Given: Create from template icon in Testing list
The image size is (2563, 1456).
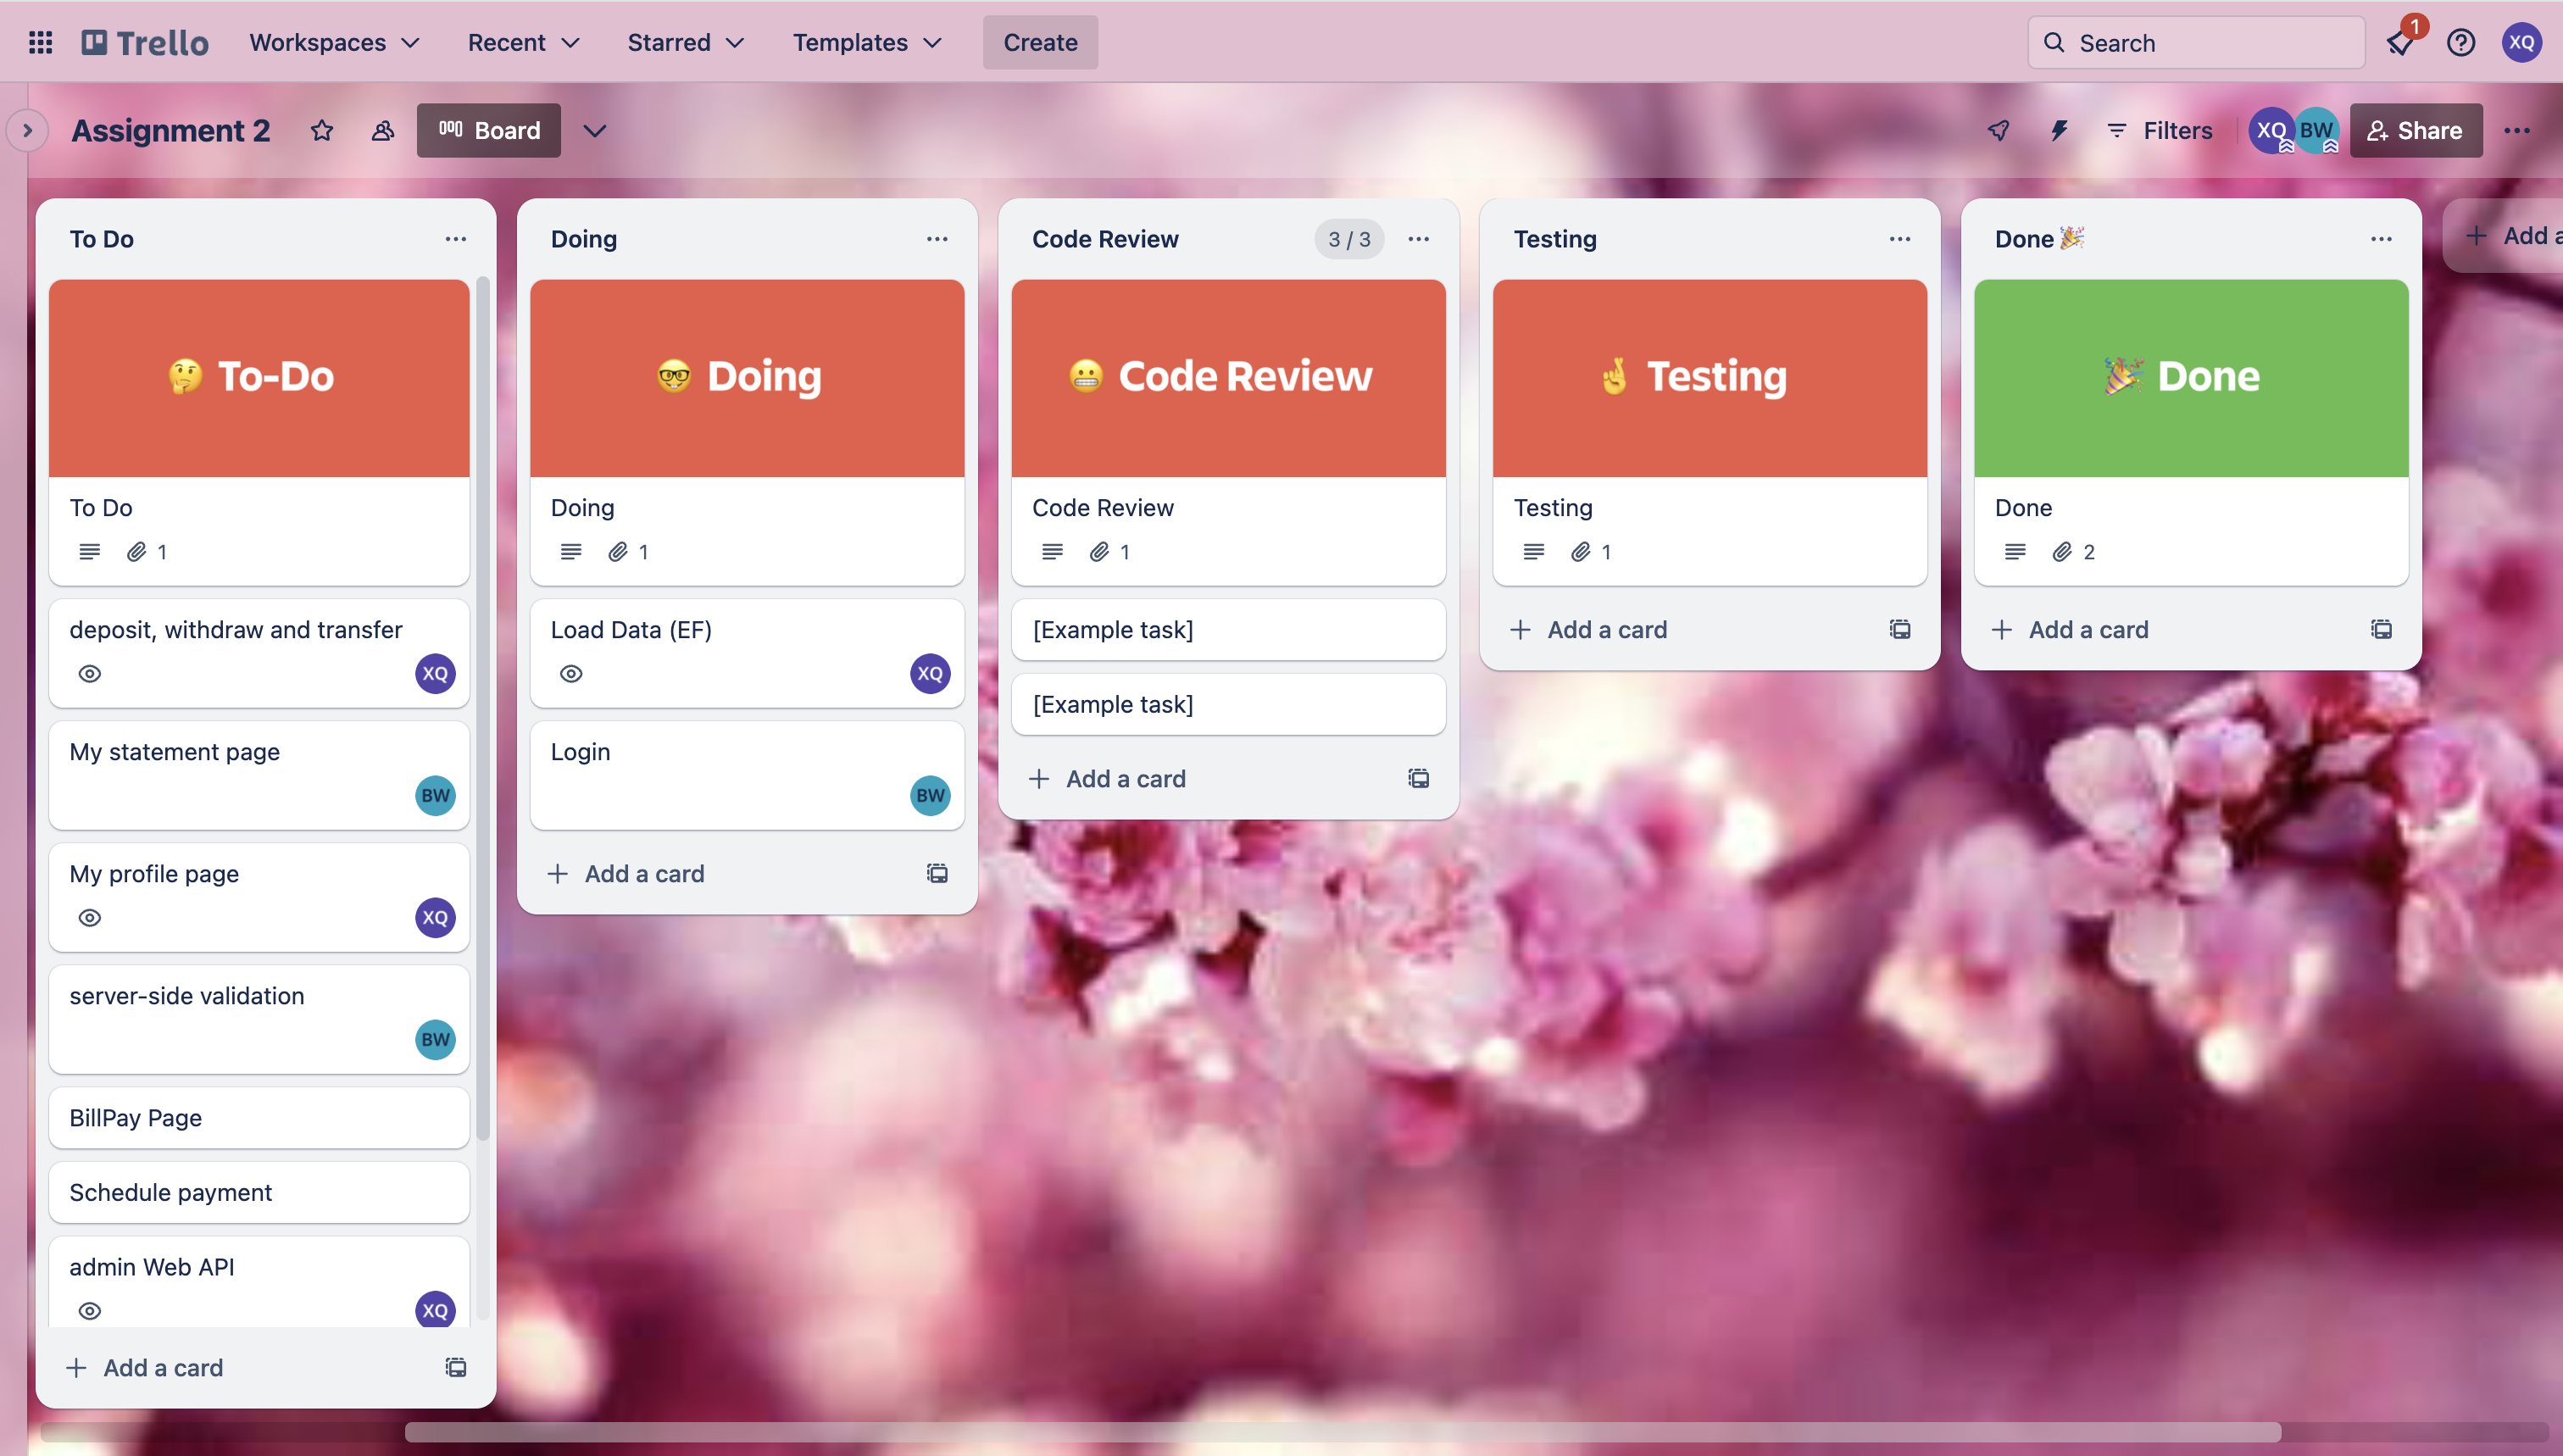Looking at the screenshot, I should (1899, 629).
